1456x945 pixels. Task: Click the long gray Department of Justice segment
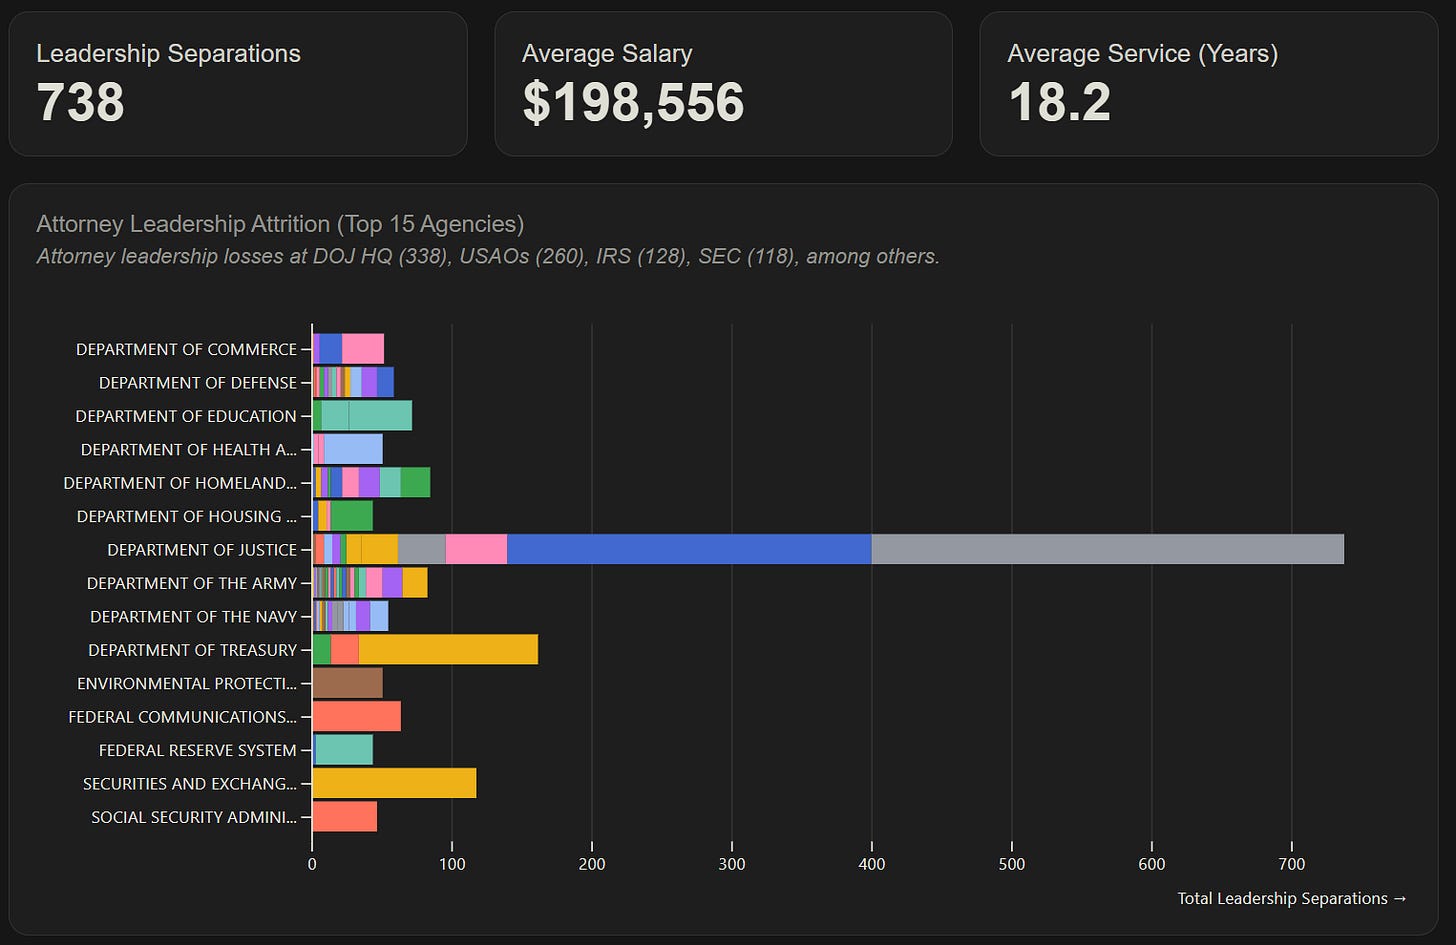1107,549
